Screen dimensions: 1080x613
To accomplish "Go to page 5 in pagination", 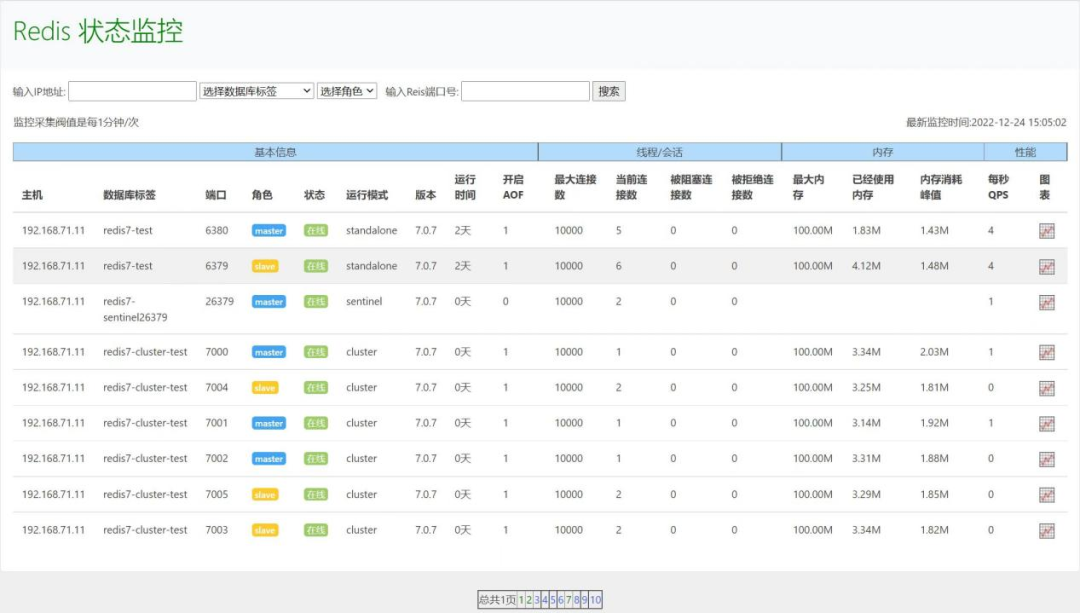I will pos(553,600).
